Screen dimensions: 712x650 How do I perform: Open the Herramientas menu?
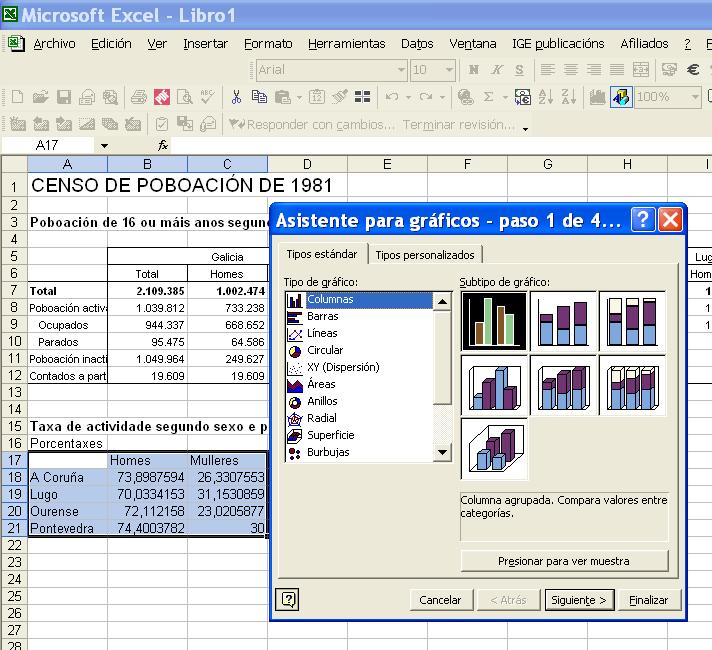346,44
